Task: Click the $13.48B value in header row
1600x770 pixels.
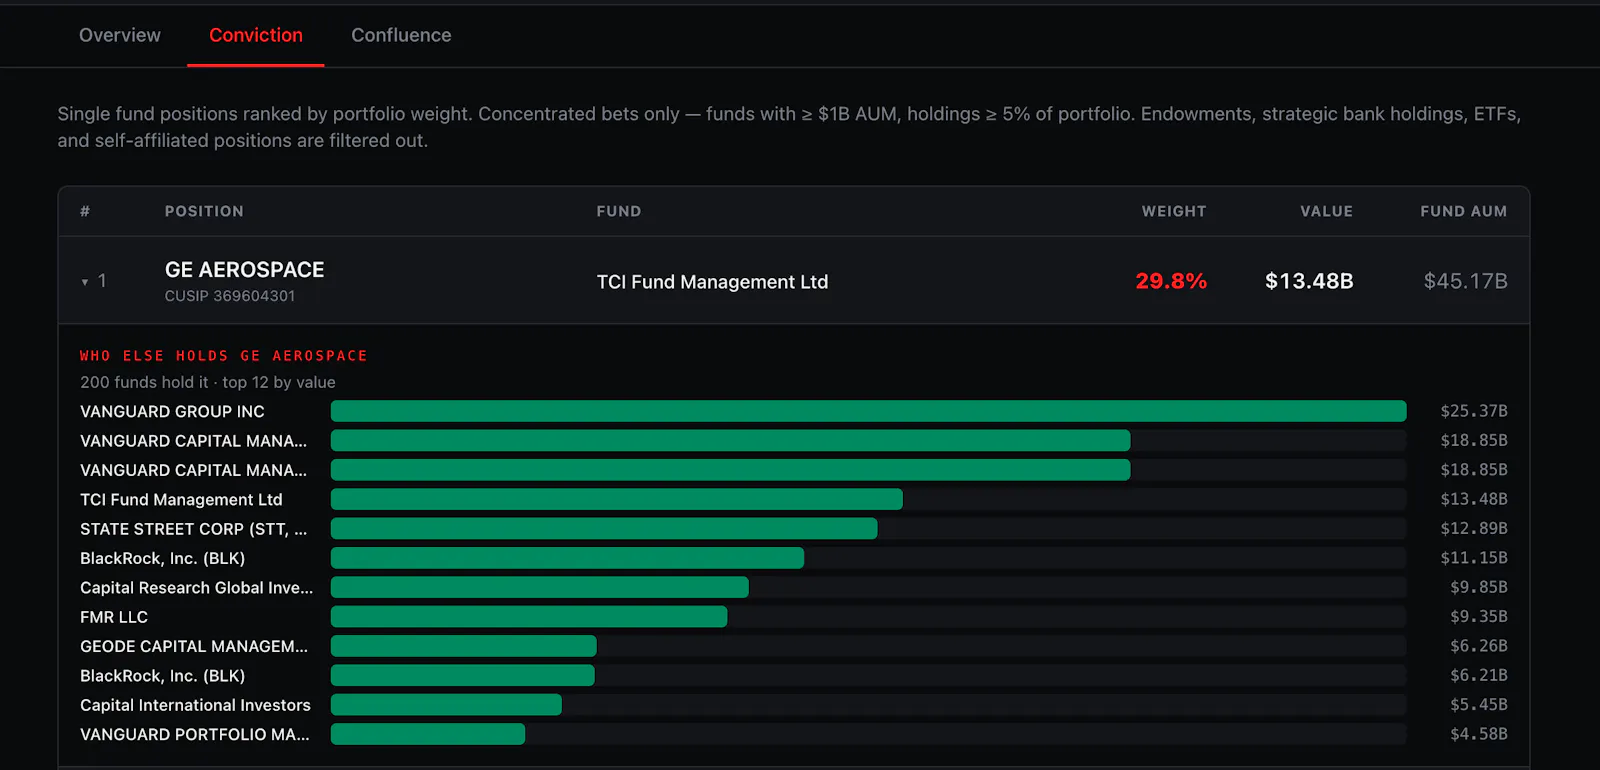Action: (x=1309, y=281)
